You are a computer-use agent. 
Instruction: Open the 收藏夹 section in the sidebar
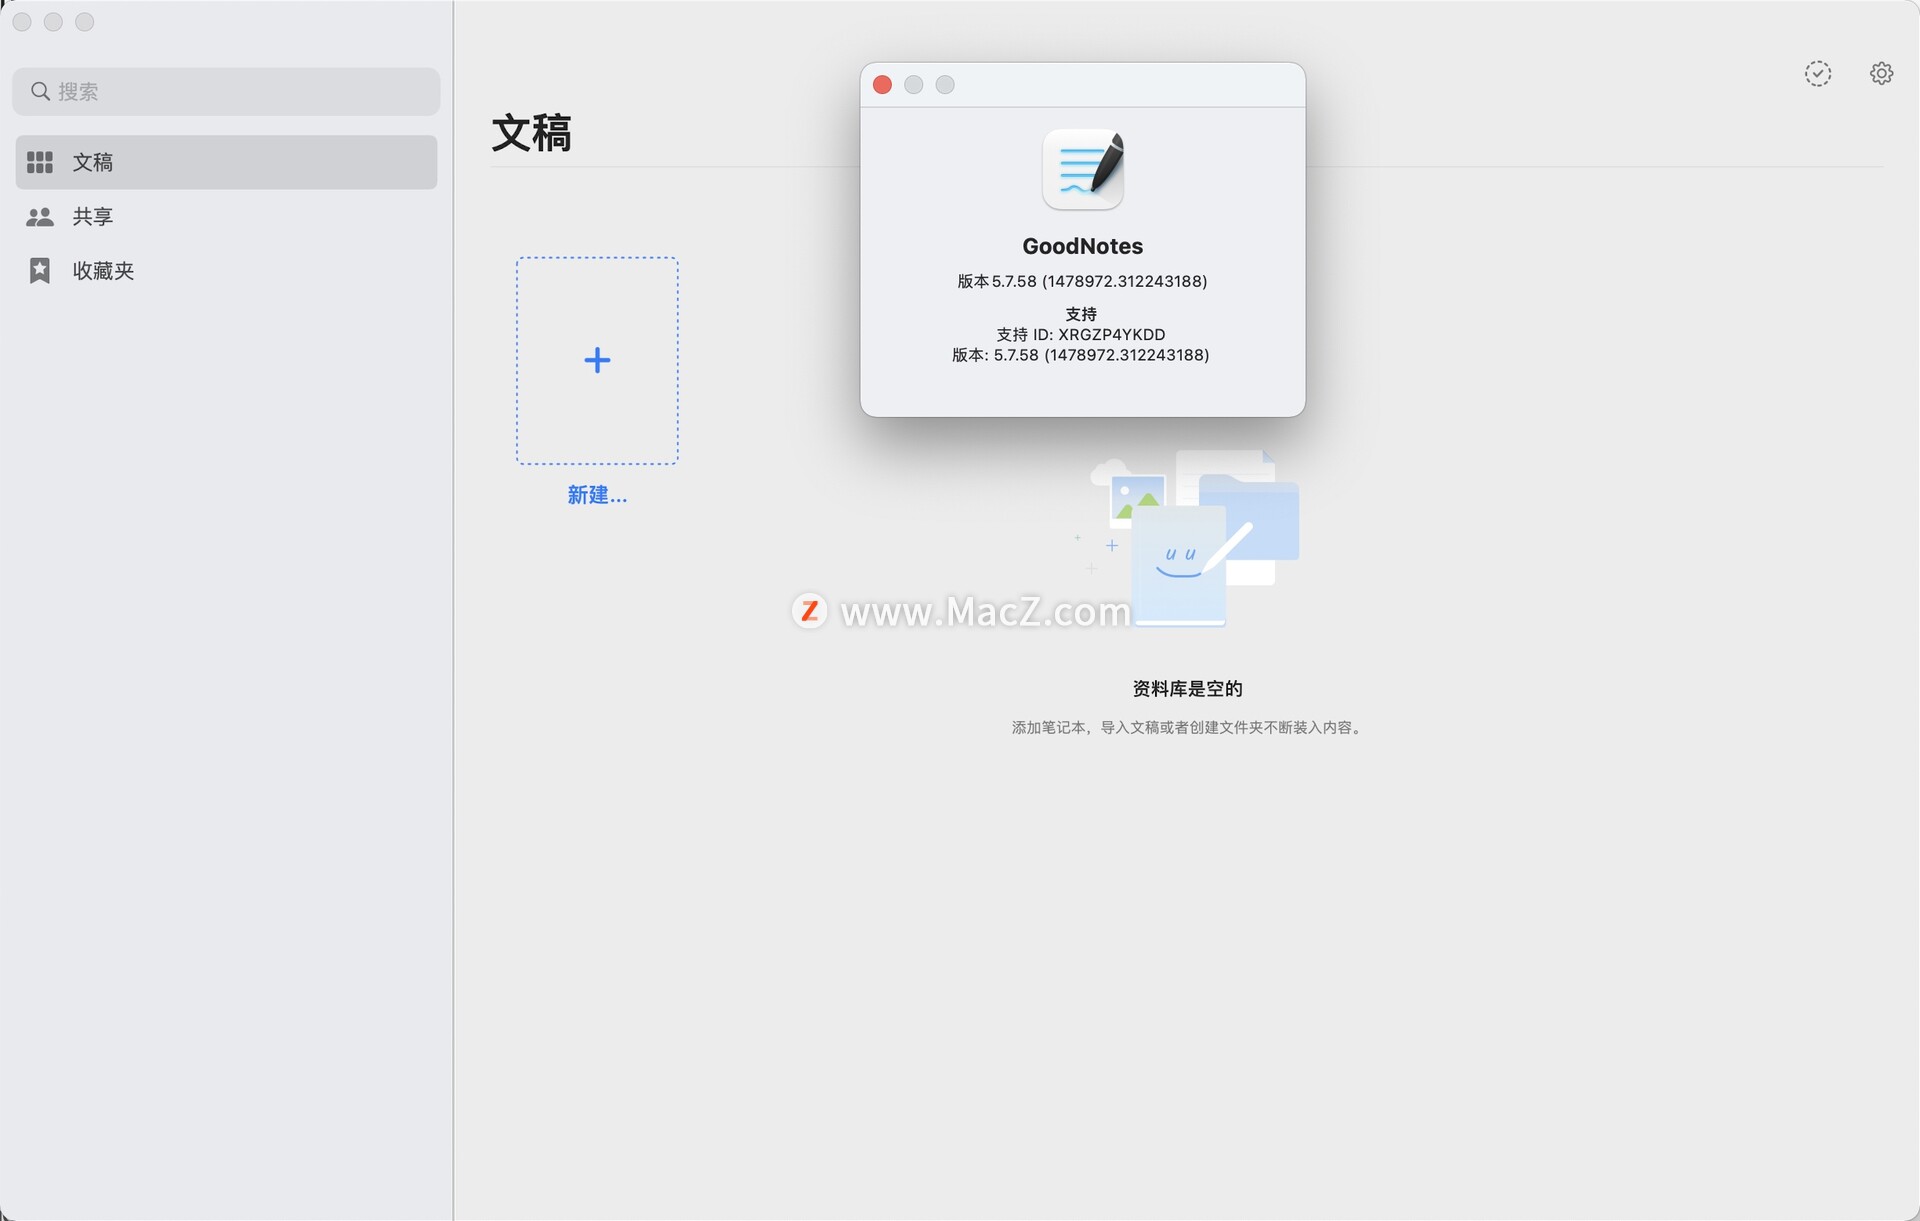click(x=227, y=270)
